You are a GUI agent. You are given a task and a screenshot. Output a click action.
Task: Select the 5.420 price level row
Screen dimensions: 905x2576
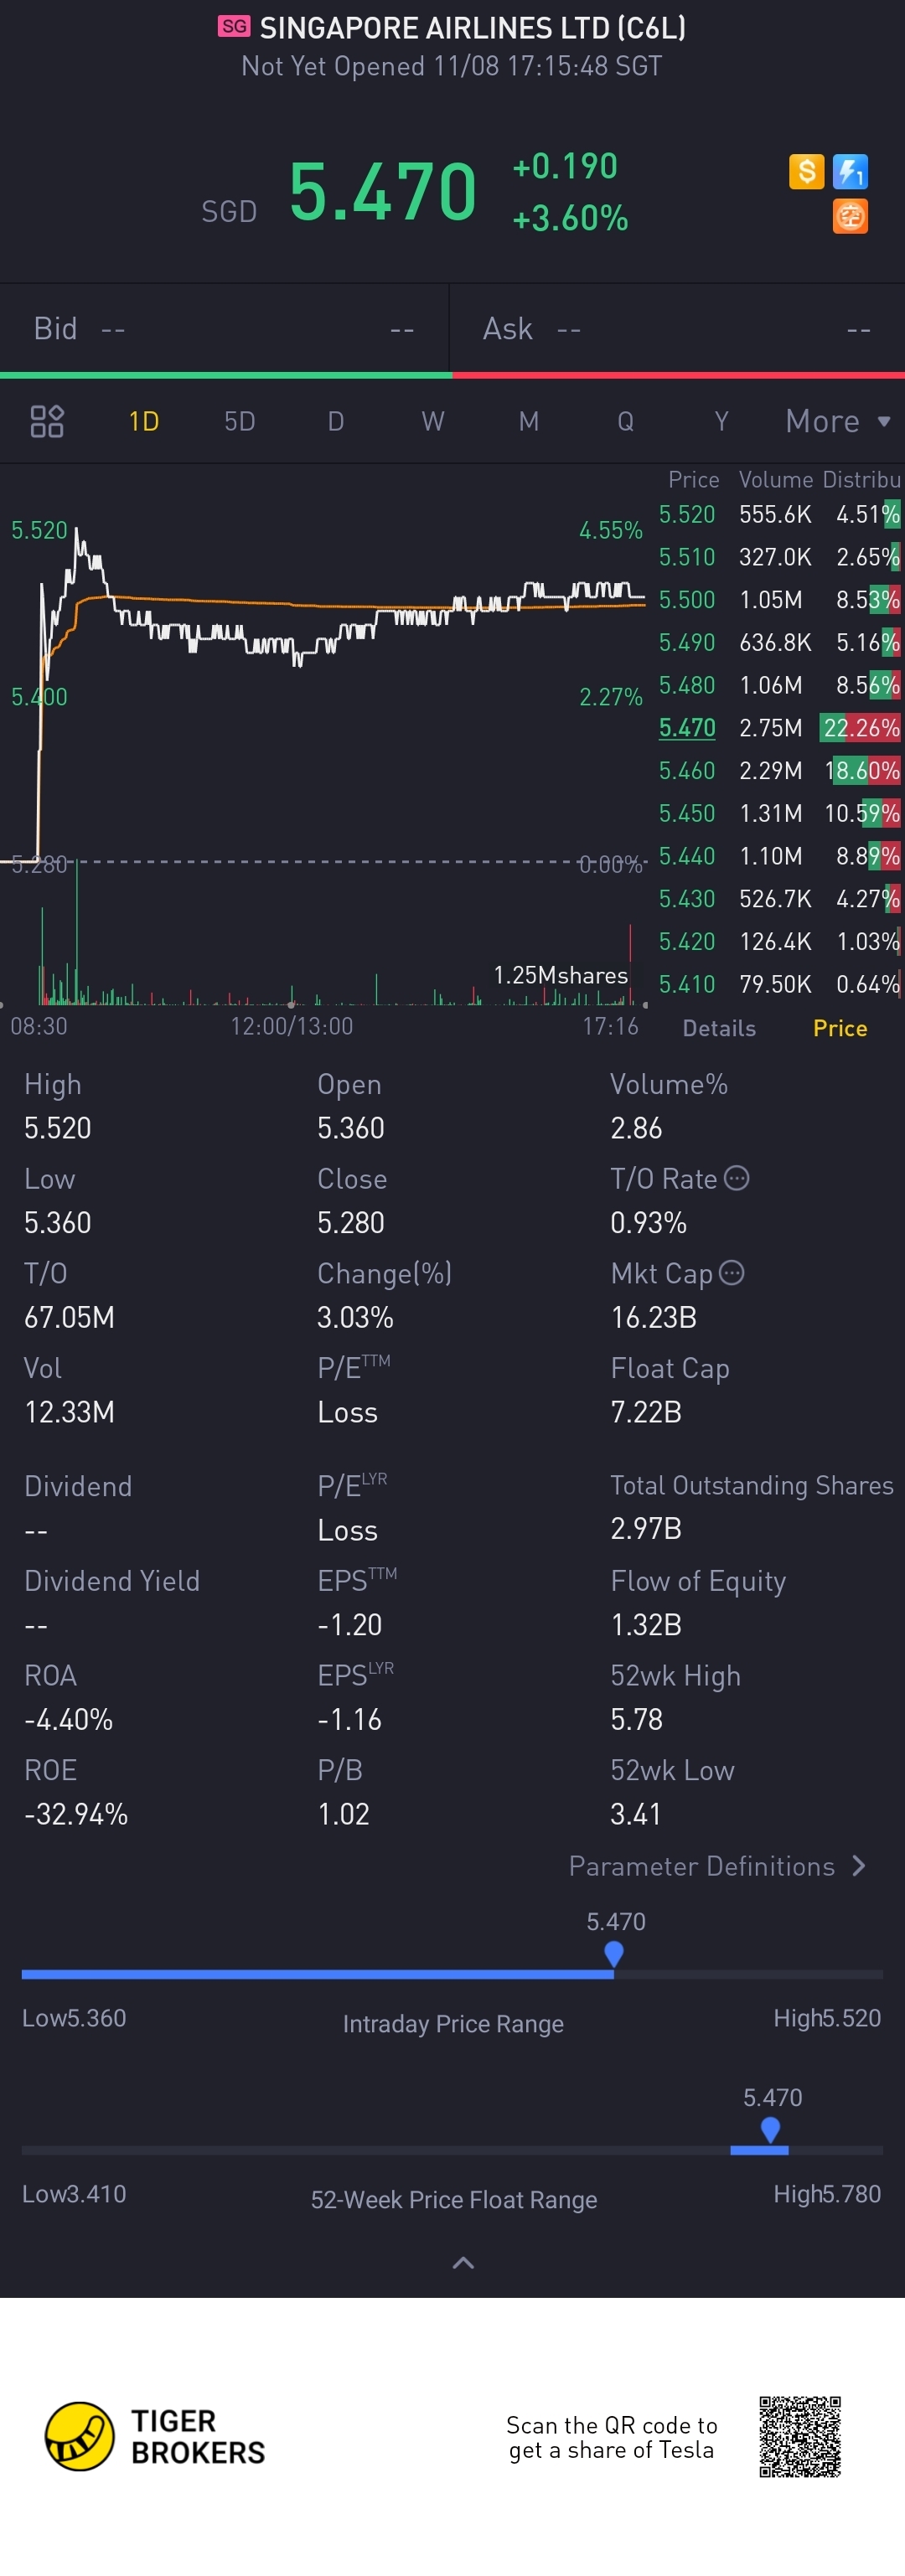click(x=779, y=942)
